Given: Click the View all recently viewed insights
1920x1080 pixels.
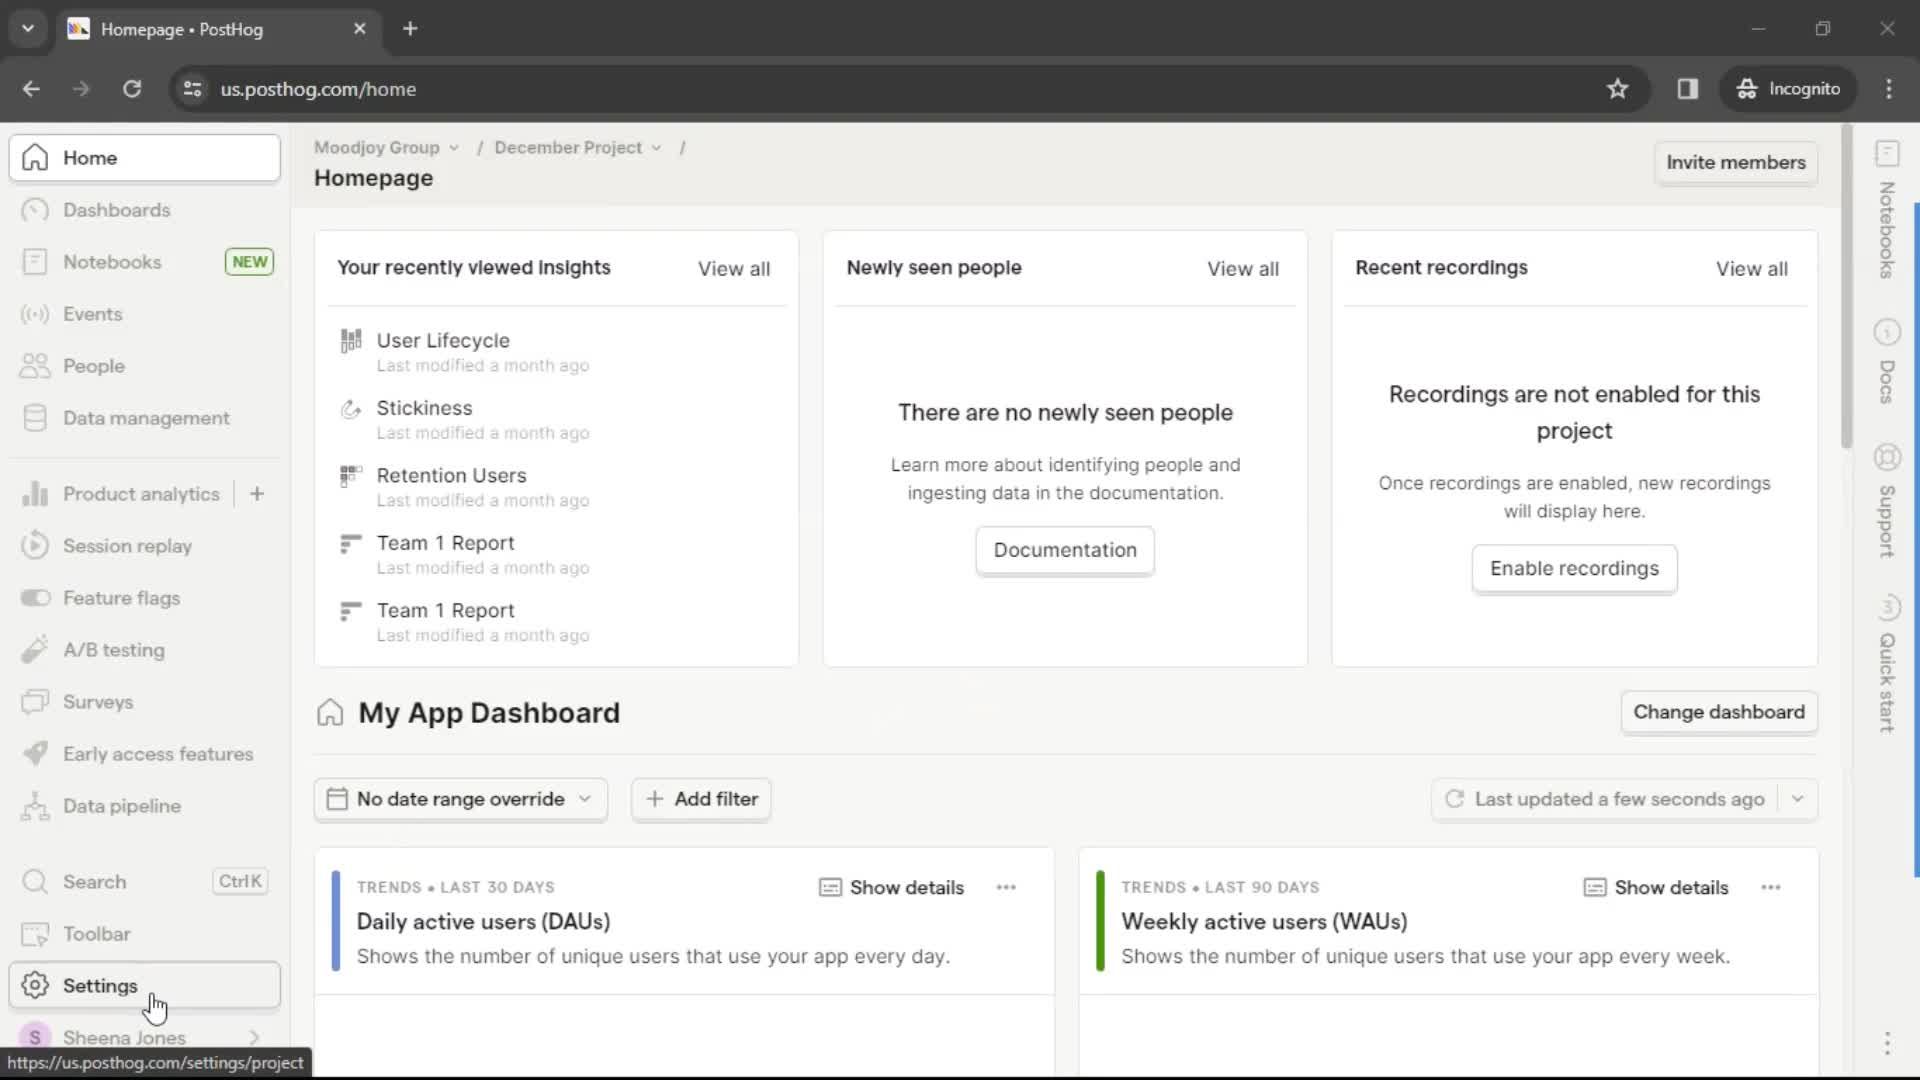Looking at the screenshot, I should pyautogui.click(x=732, y=268).
